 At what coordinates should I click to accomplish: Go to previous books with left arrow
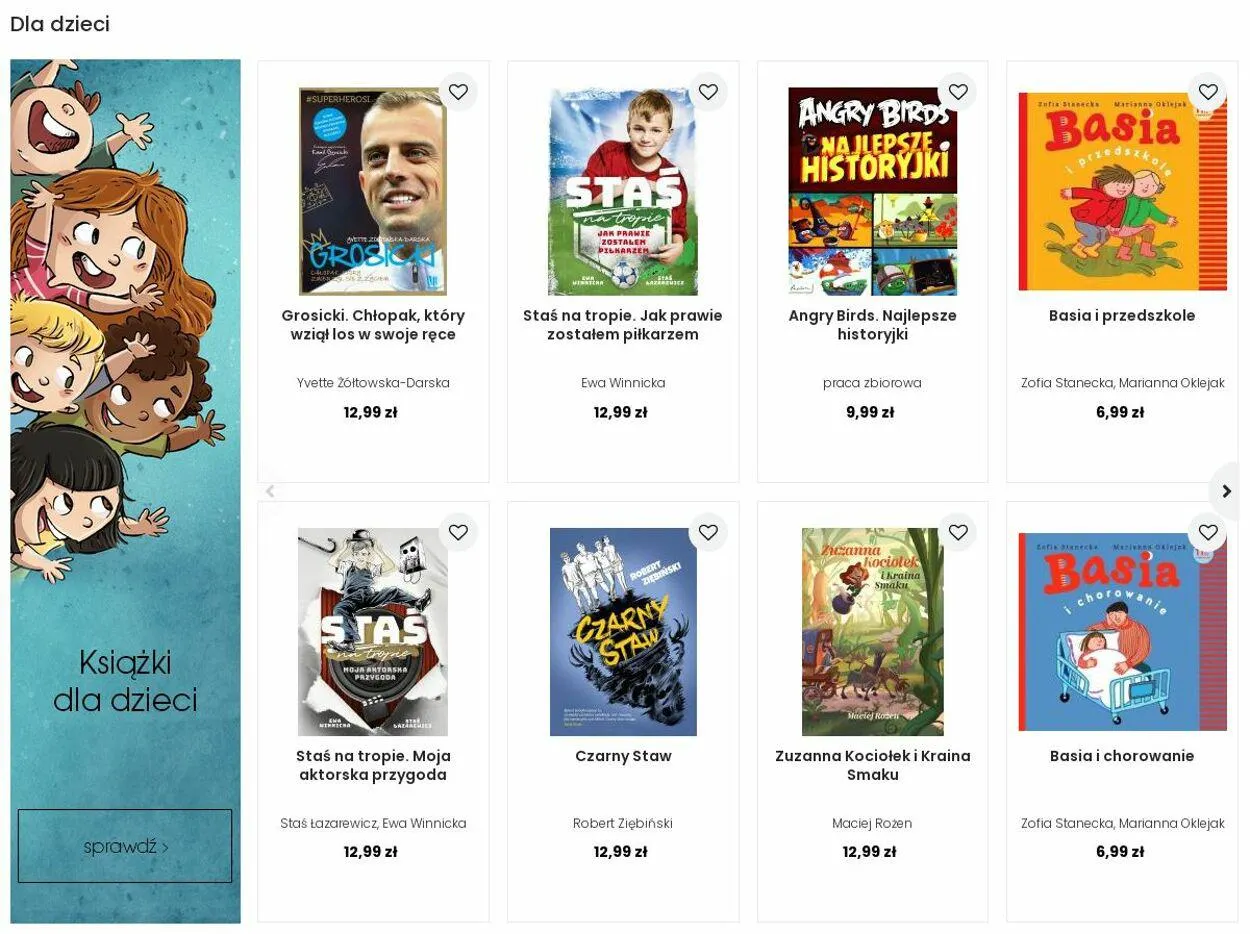(269, 491)
